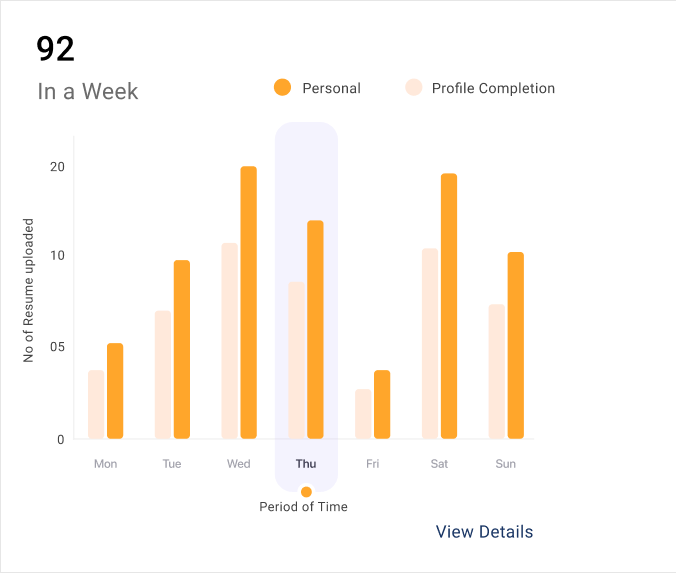Image resolution: width=676 pixels, height=573 pixels.
Task: Click Friday's pale Profile Completion bar
Action: click(x=363, y=414)
